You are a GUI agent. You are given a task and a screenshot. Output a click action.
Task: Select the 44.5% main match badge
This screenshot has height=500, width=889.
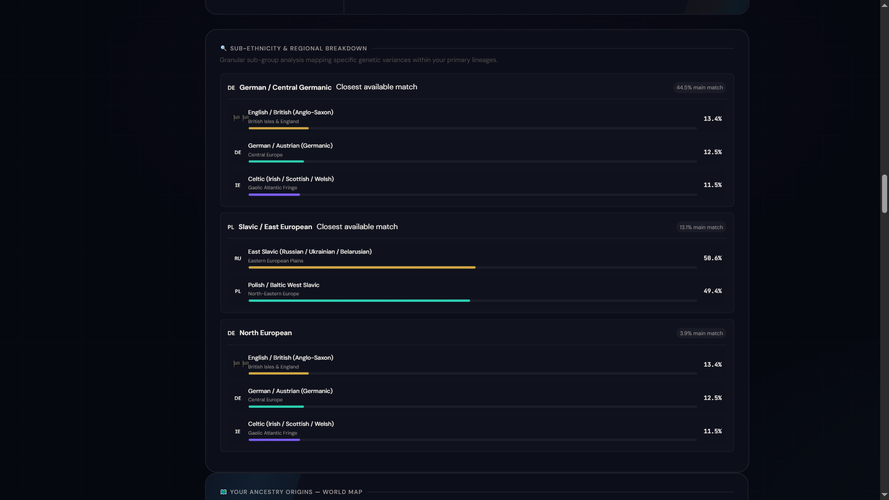700,87
